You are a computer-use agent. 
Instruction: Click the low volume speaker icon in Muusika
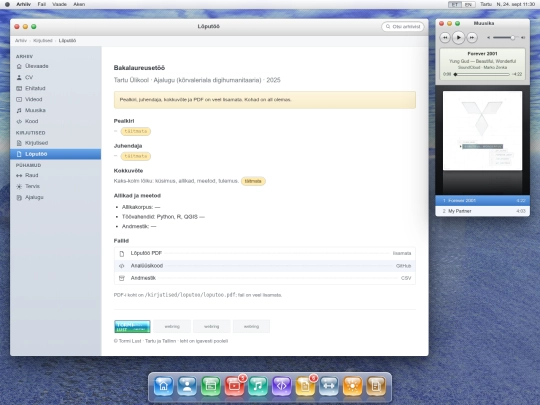(x=488, y=38)
